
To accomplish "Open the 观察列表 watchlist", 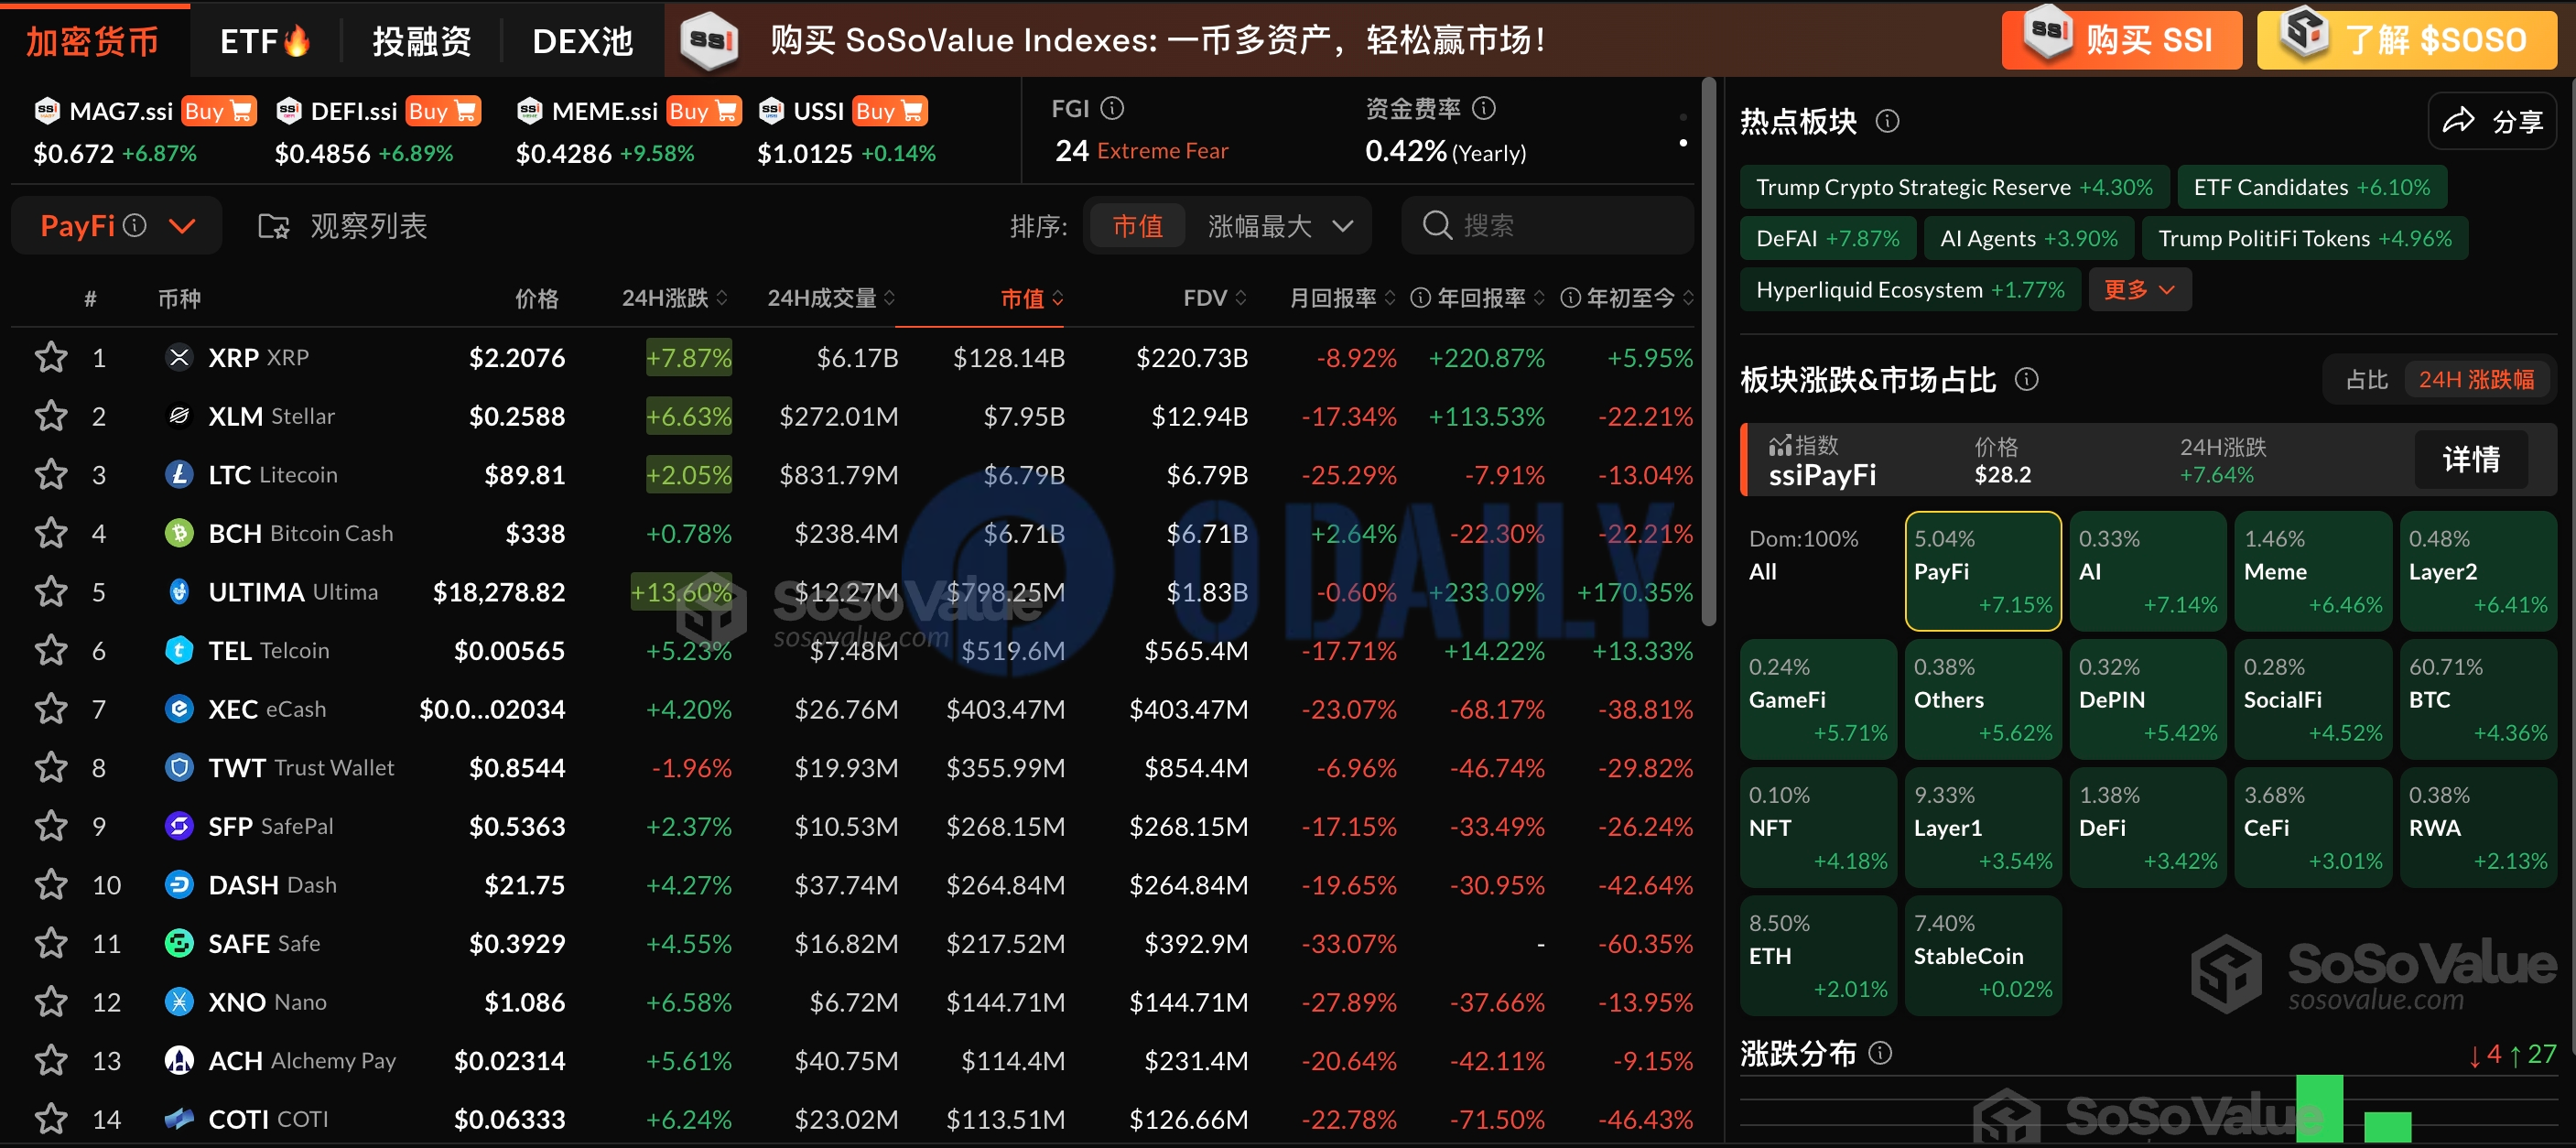I will (x=342, y=226).
